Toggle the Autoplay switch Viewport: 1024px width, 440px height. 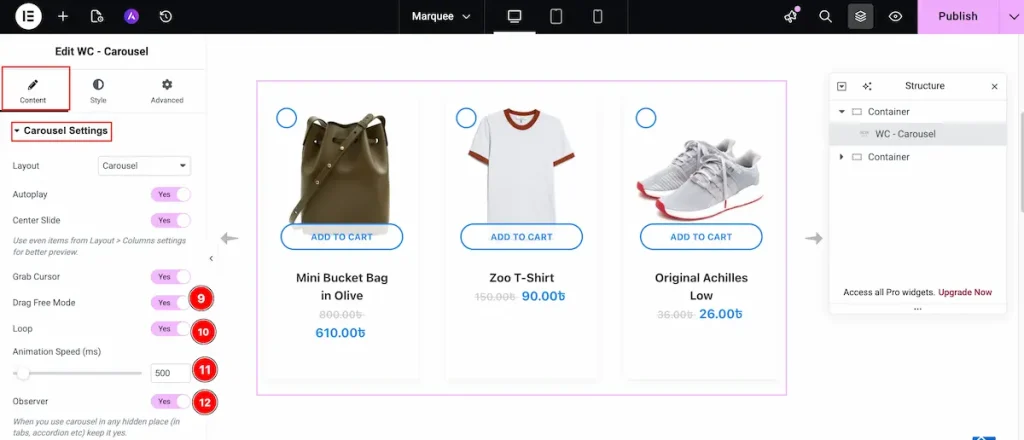click(x=170, y=194)
